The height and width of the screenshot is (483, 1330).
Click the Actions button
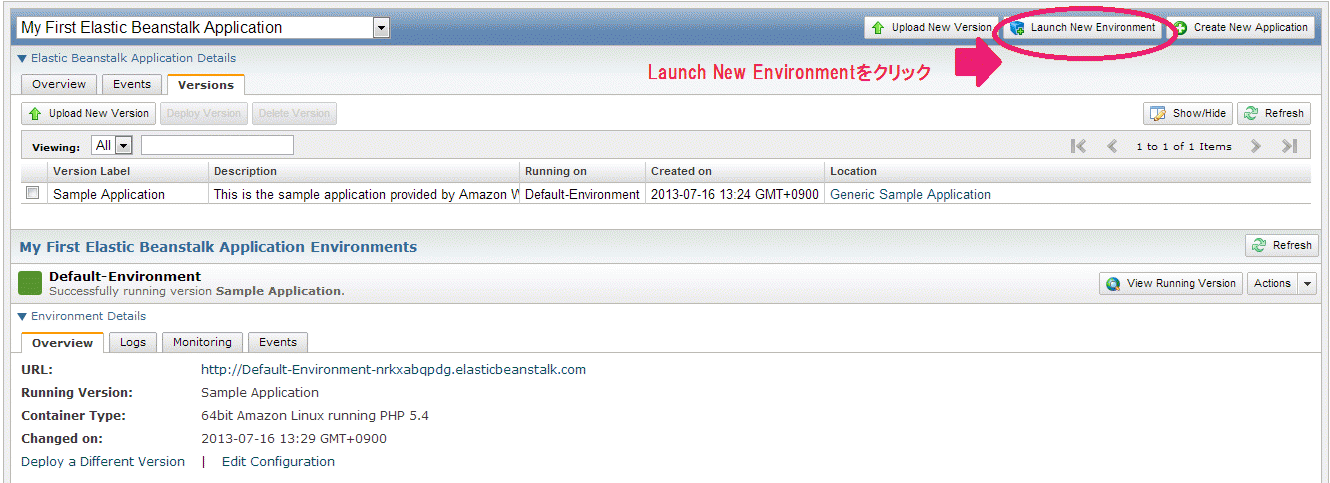[x=1272, y=284]
